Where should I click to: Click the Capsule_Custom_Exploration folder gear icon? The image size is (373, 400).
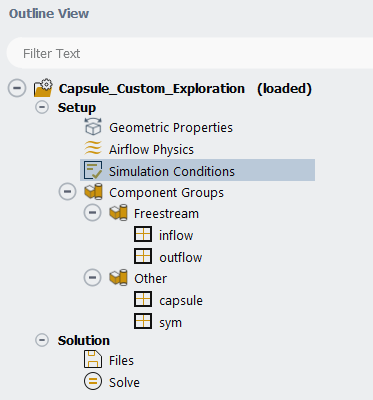coord(43,88)
